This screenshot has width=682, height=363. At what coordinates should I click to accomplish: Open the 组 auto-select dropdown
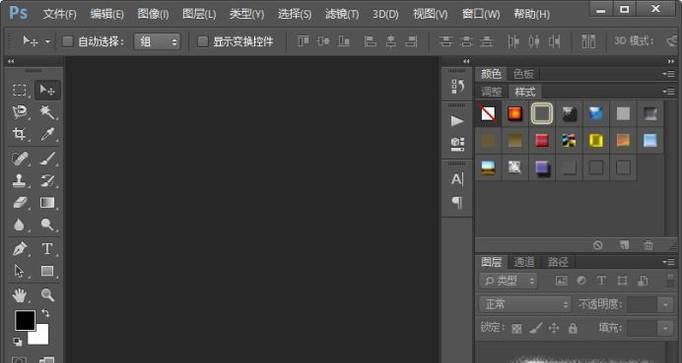[157, 42]
